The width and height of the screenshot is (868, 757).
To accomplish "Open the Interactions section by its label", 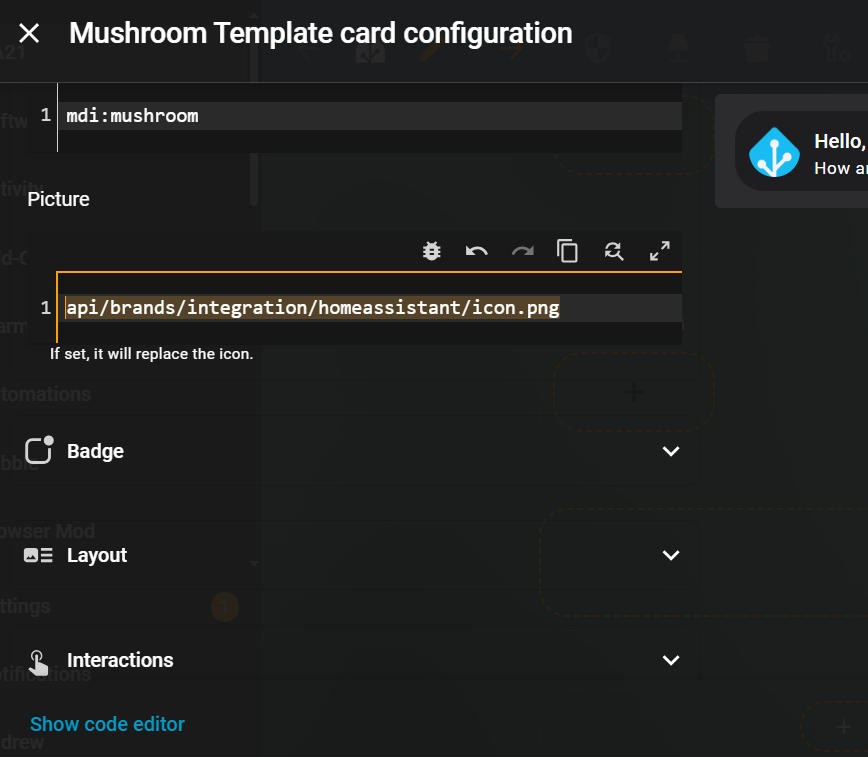I will [120, 660].
